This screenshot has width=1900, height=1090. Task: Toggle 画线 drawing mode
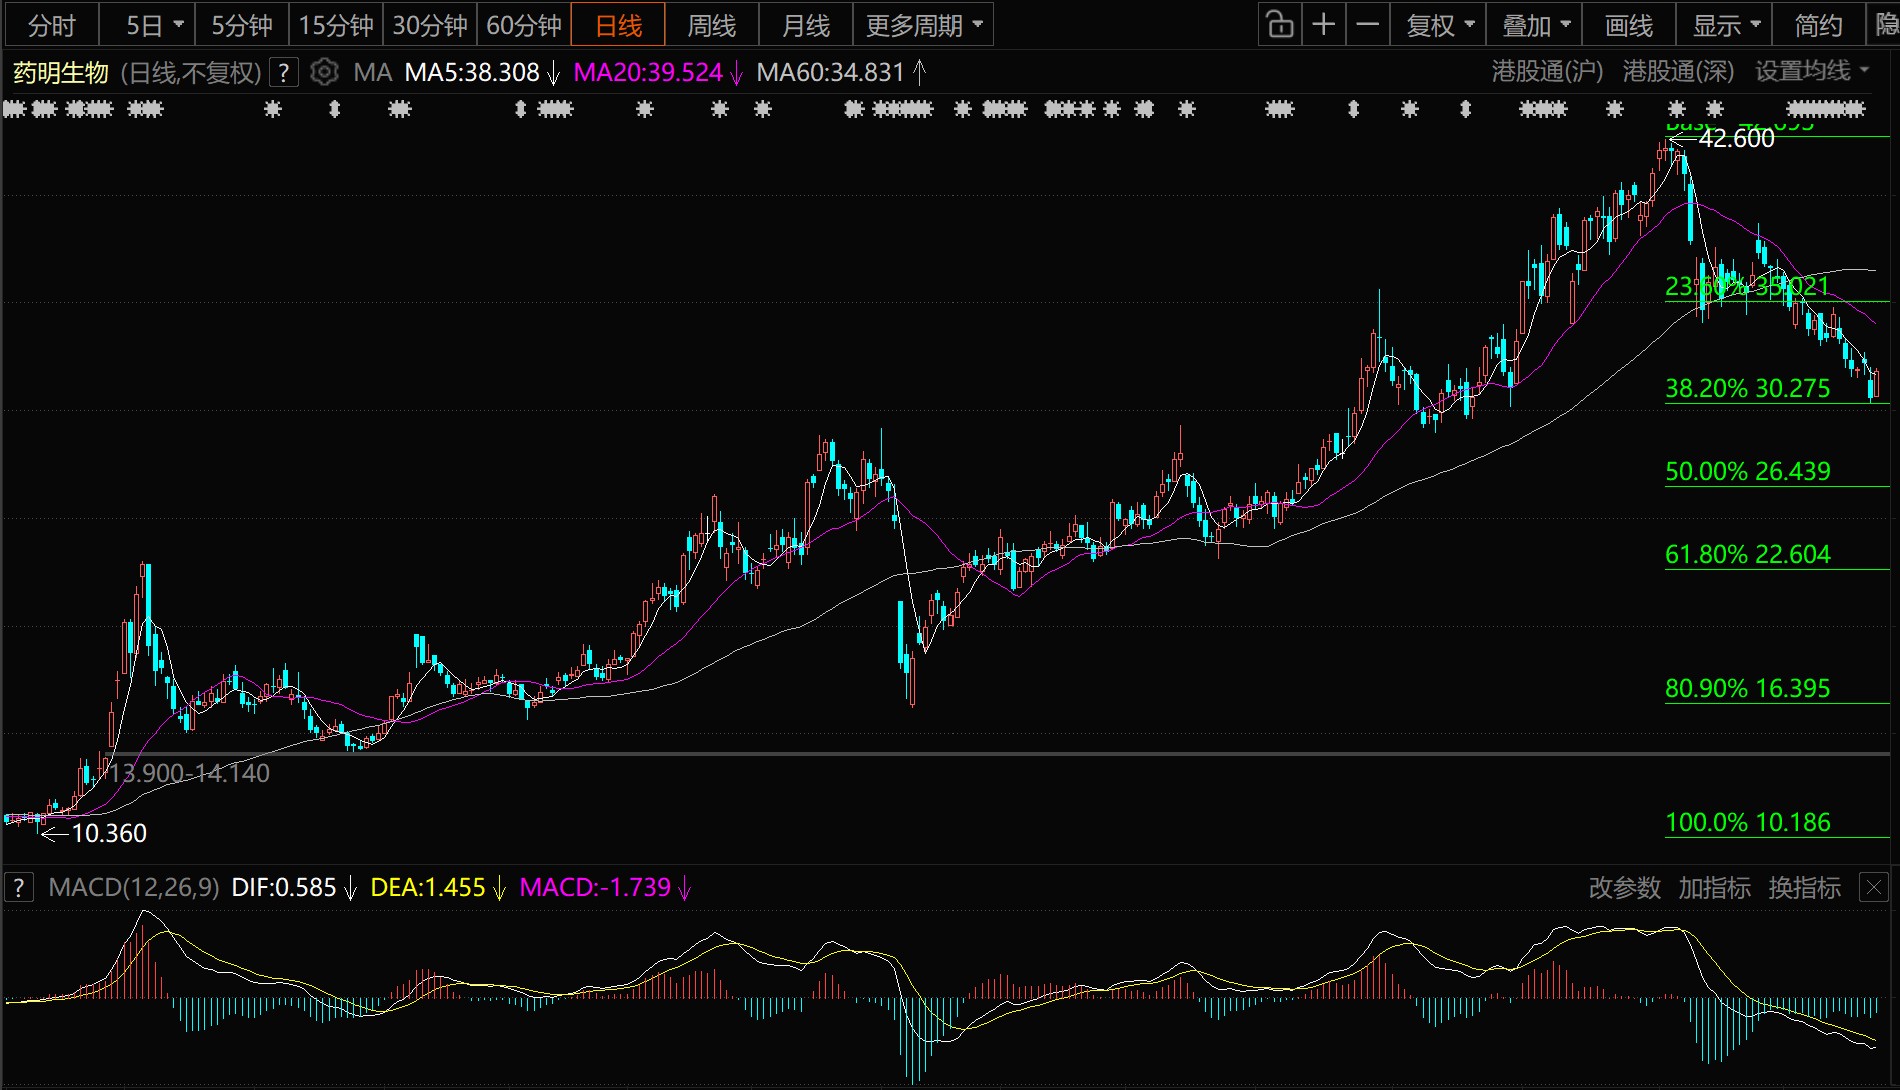tap(1628, 25)
